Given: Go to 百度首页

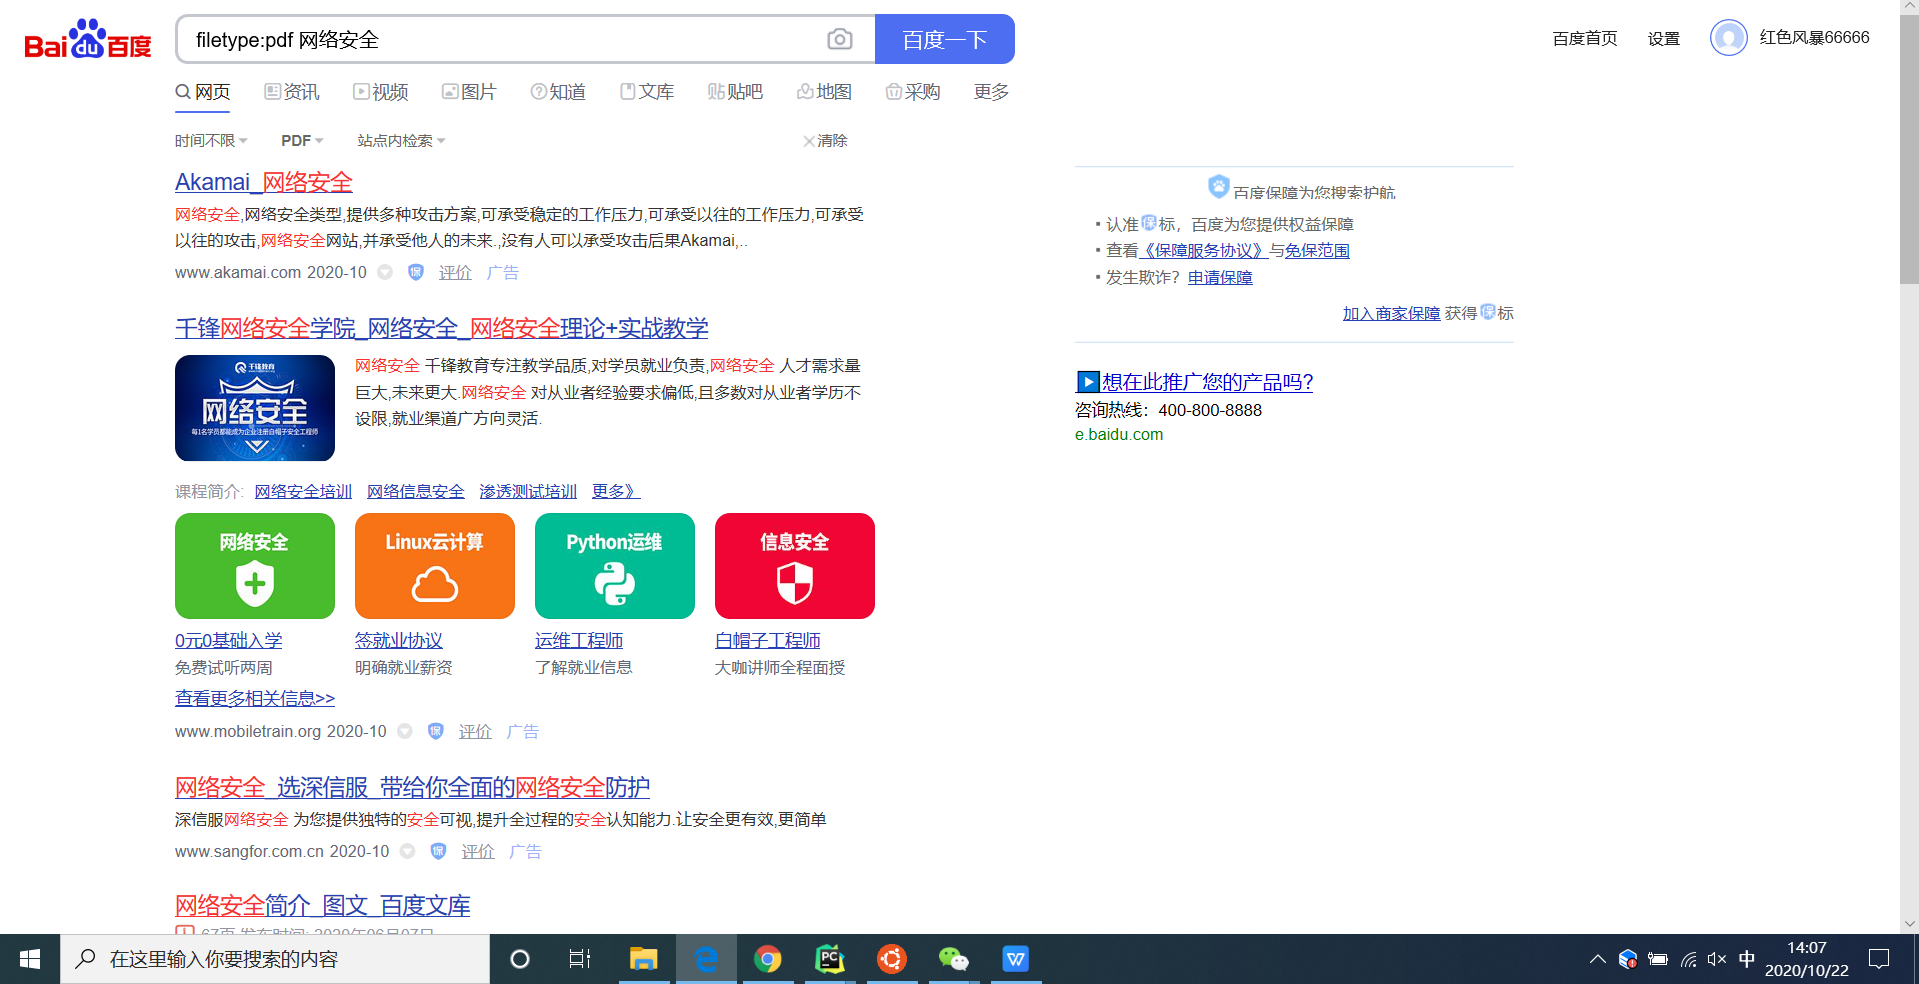Looking at the screenshot, I should [1585, 38].
